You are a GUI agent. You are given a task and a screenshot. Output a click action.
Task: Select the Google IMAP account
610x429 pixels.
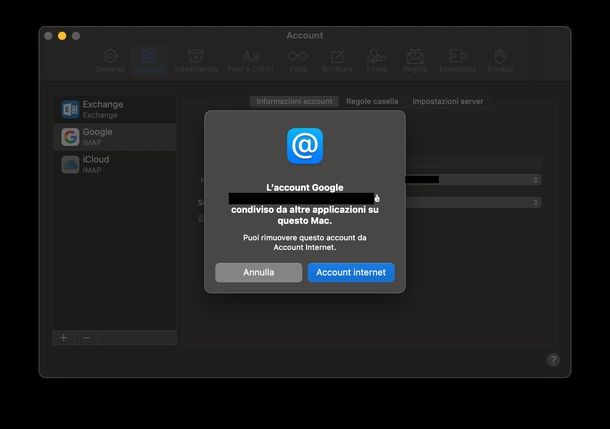click(x=115, y=137)
